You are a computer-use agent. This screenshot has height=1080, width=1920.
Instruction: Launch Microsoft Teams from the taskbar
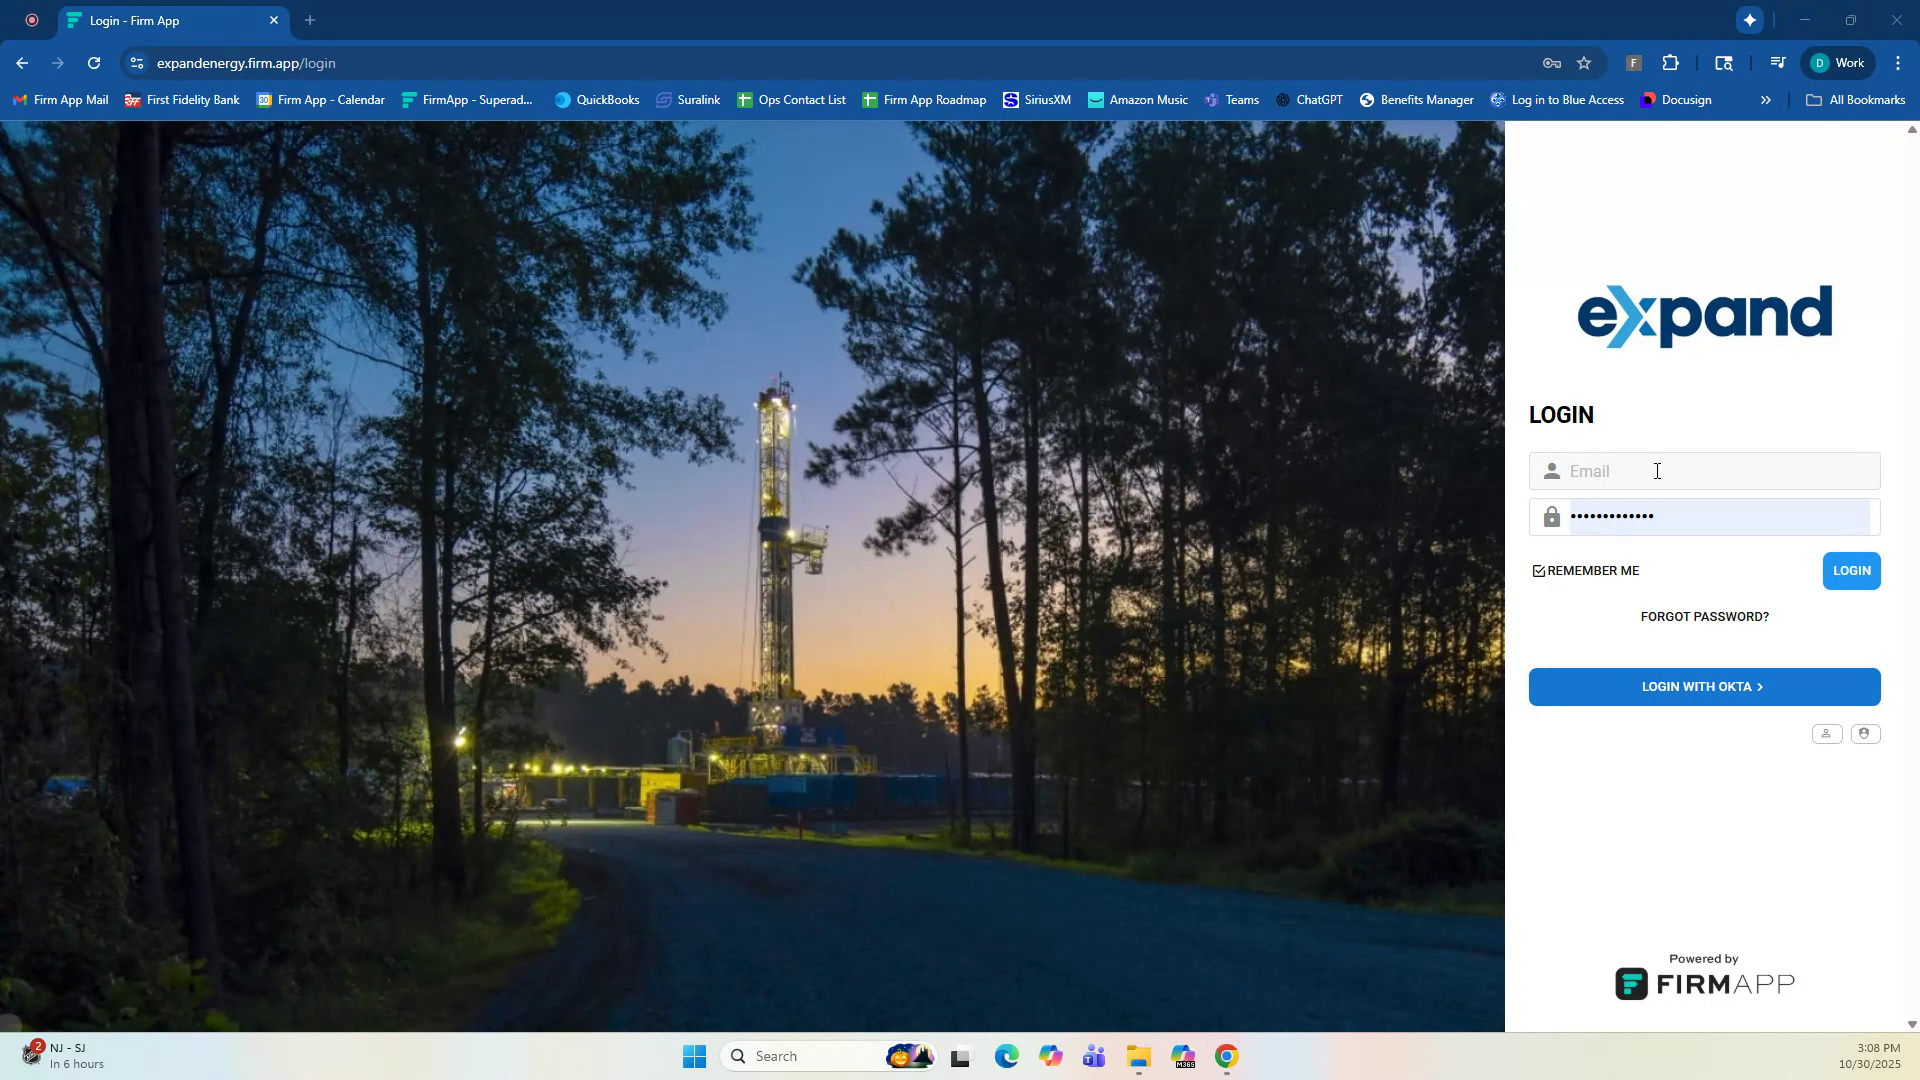click(1093, 1056)
